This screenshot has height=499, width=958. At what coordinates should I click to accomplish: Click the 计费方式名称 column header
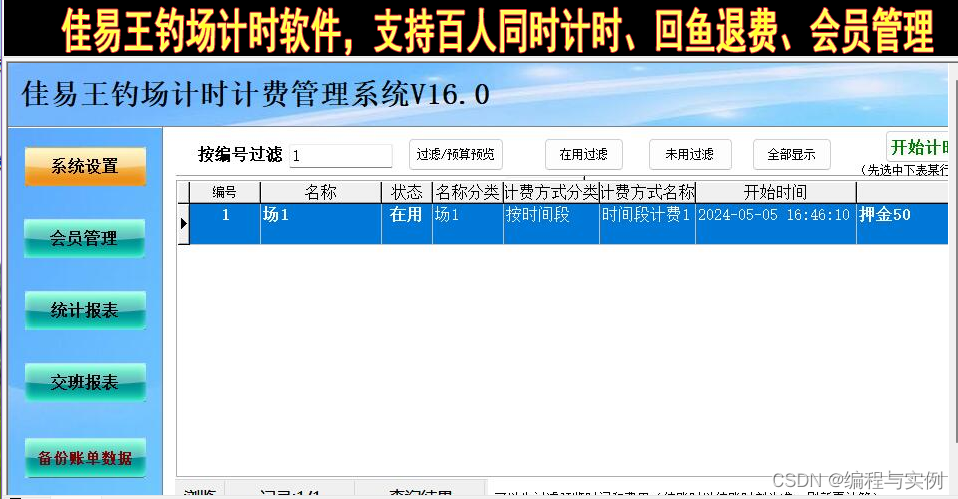[x=648, y=192]
